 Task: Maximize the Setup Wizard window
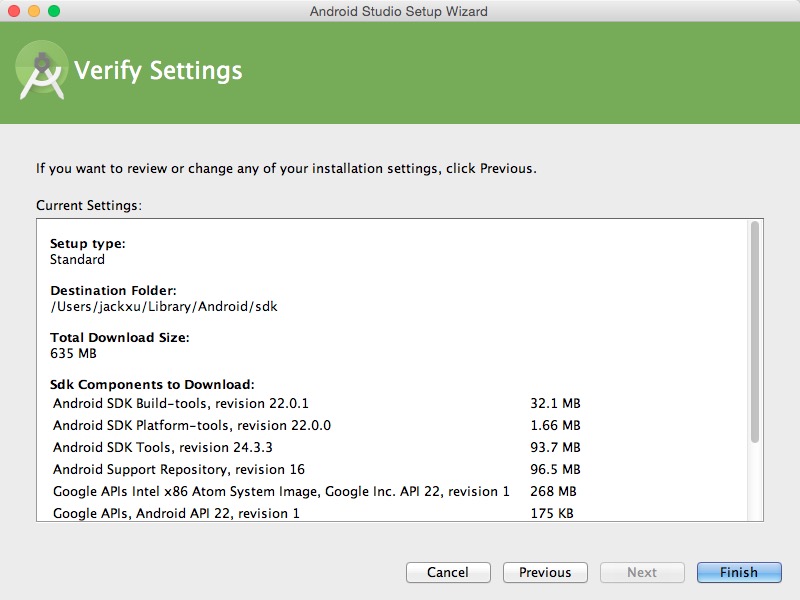coord(54,11)
